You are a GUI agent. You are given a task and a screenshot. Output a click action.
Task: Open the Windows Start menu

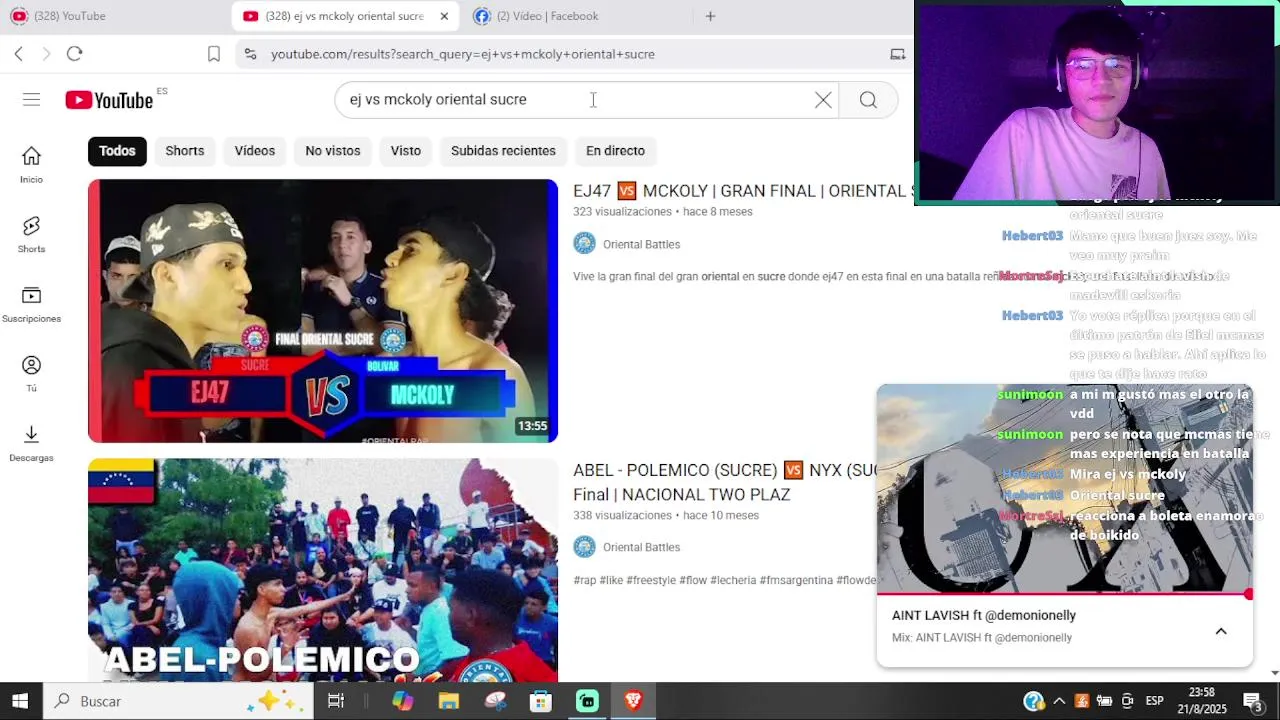[20, 701]
